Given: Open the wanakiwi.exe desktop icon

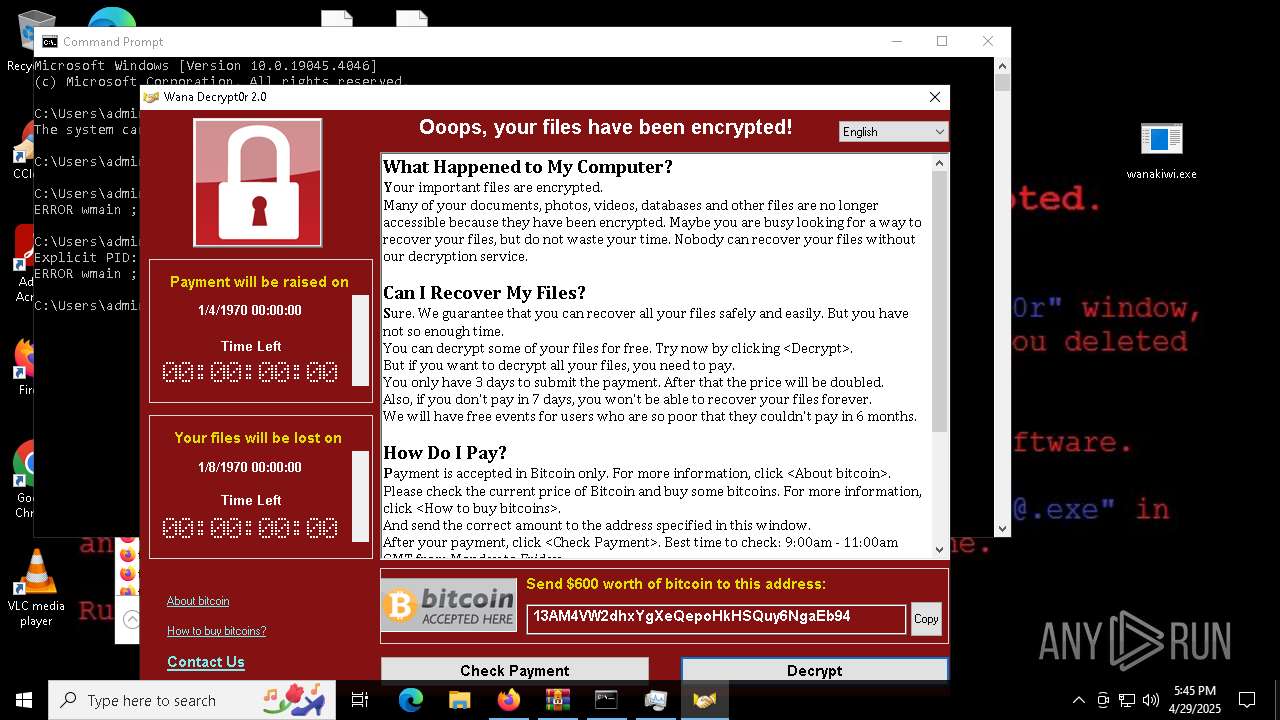Looking at the screenshot, I should tap(1161, 152).
